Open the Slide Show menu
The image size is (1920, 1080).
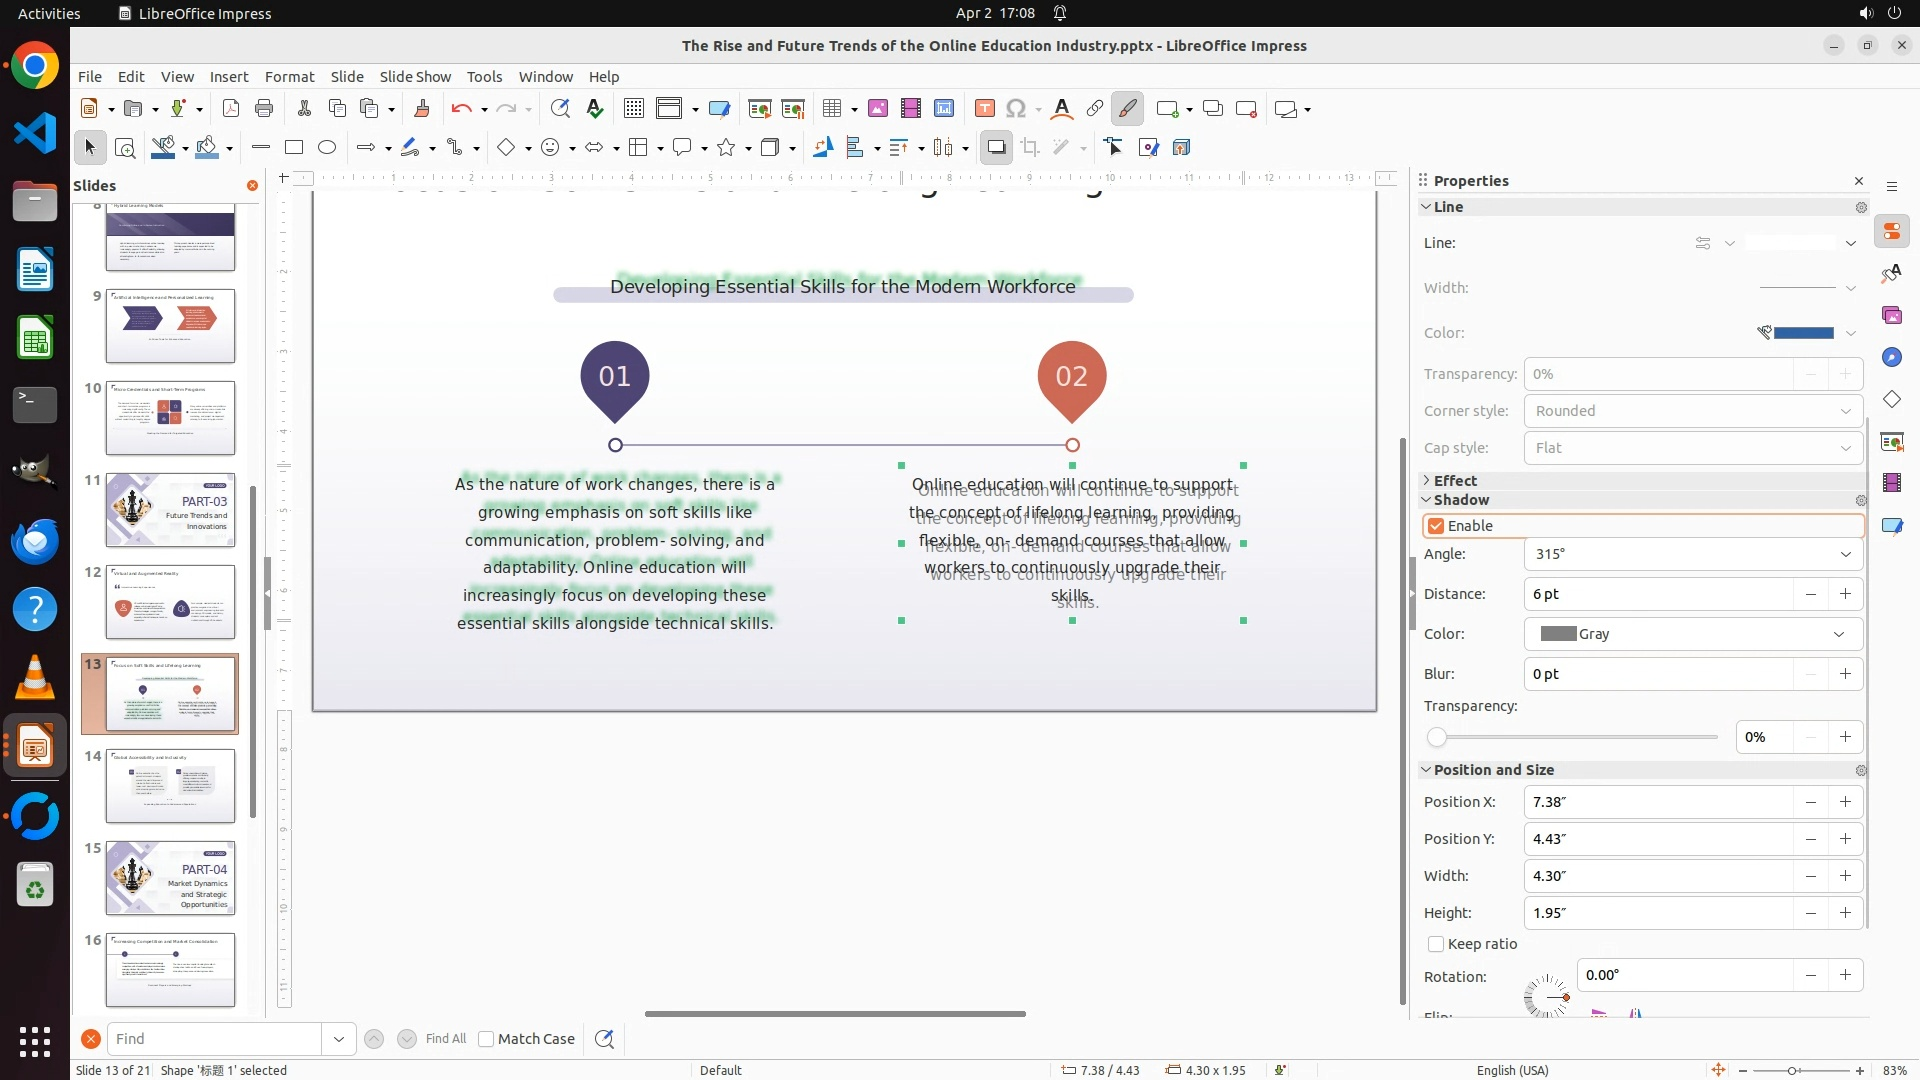pos(415,77)
